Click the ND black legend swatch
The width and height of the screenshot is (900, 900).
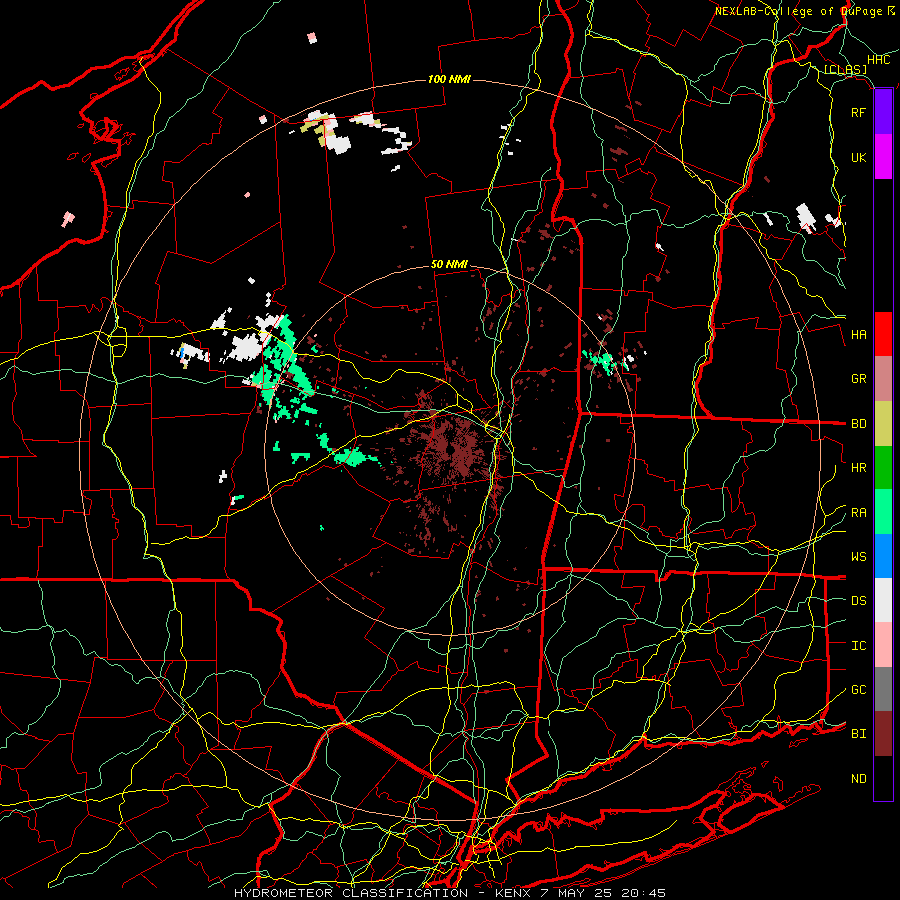(x=883, y=778)
